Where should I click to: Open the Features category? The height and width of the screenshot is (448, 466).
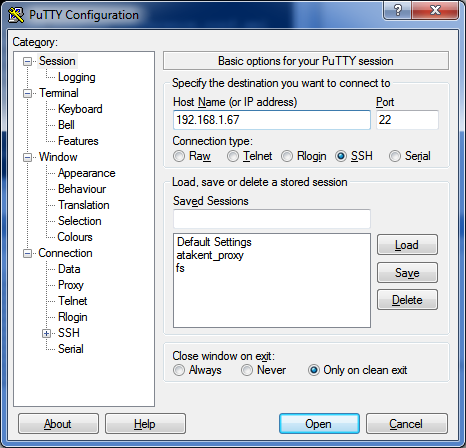[78, 141]
